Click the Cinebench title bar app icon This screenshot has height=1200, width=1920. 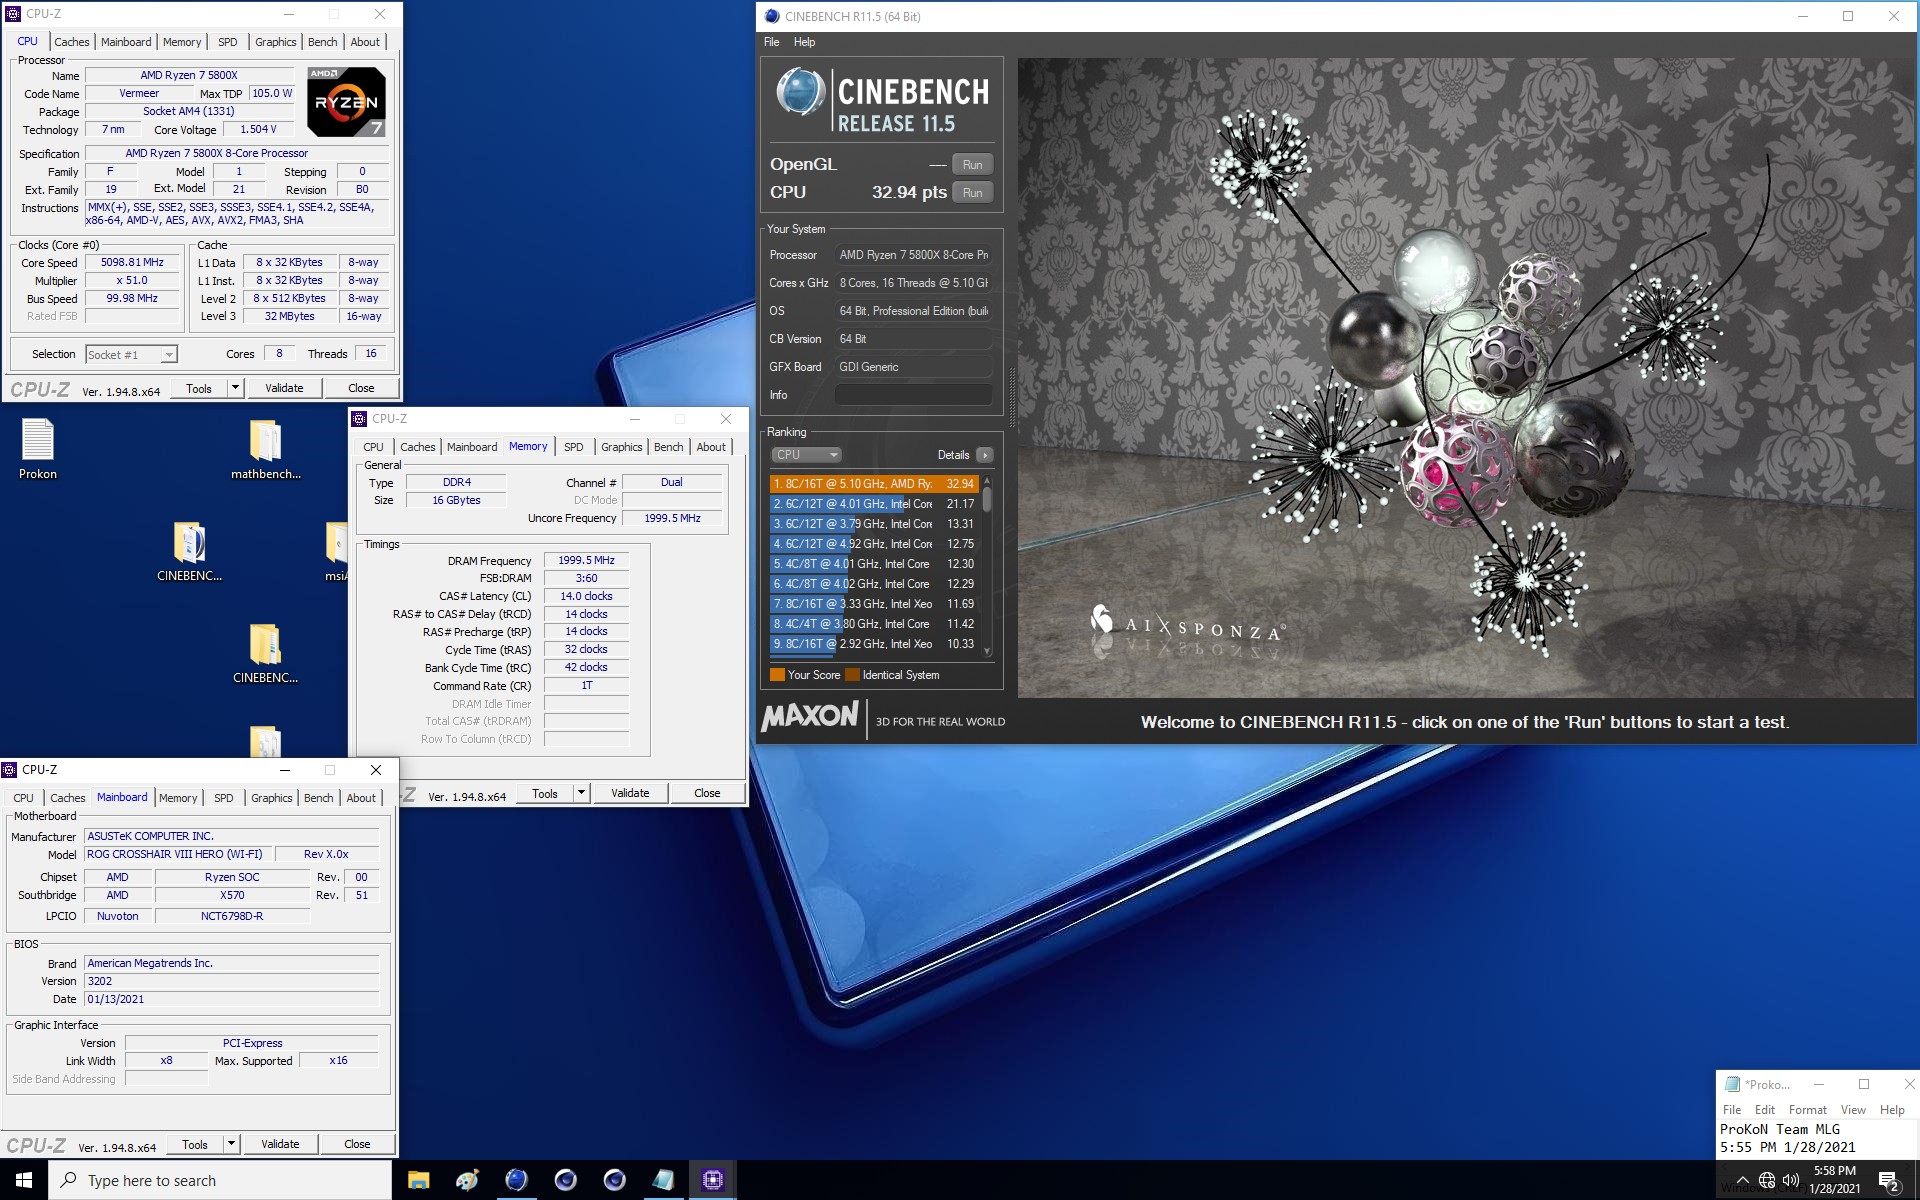(771, 16)
